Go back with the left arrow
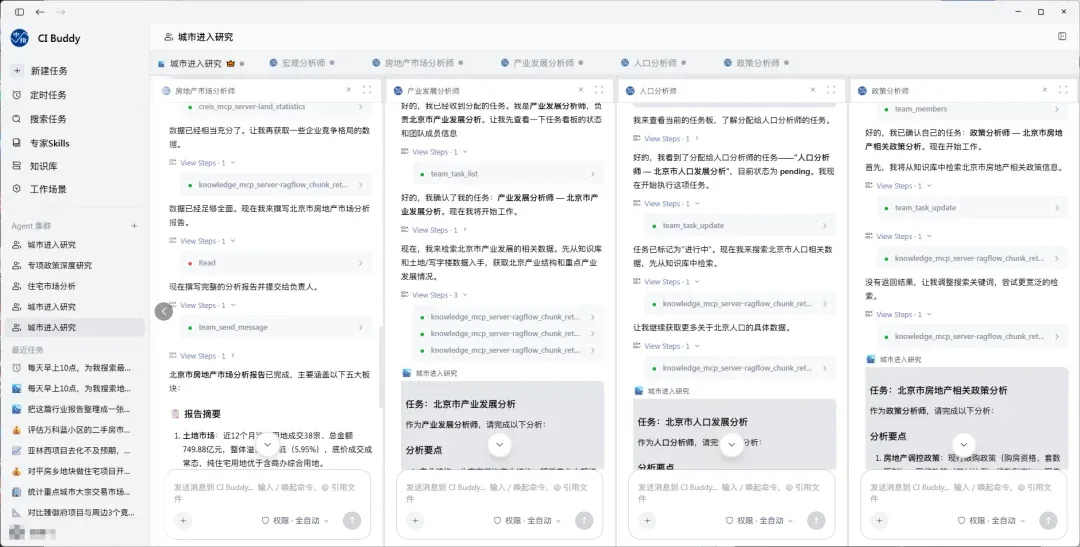The image size is (1080, 547). tap(40, 12)
